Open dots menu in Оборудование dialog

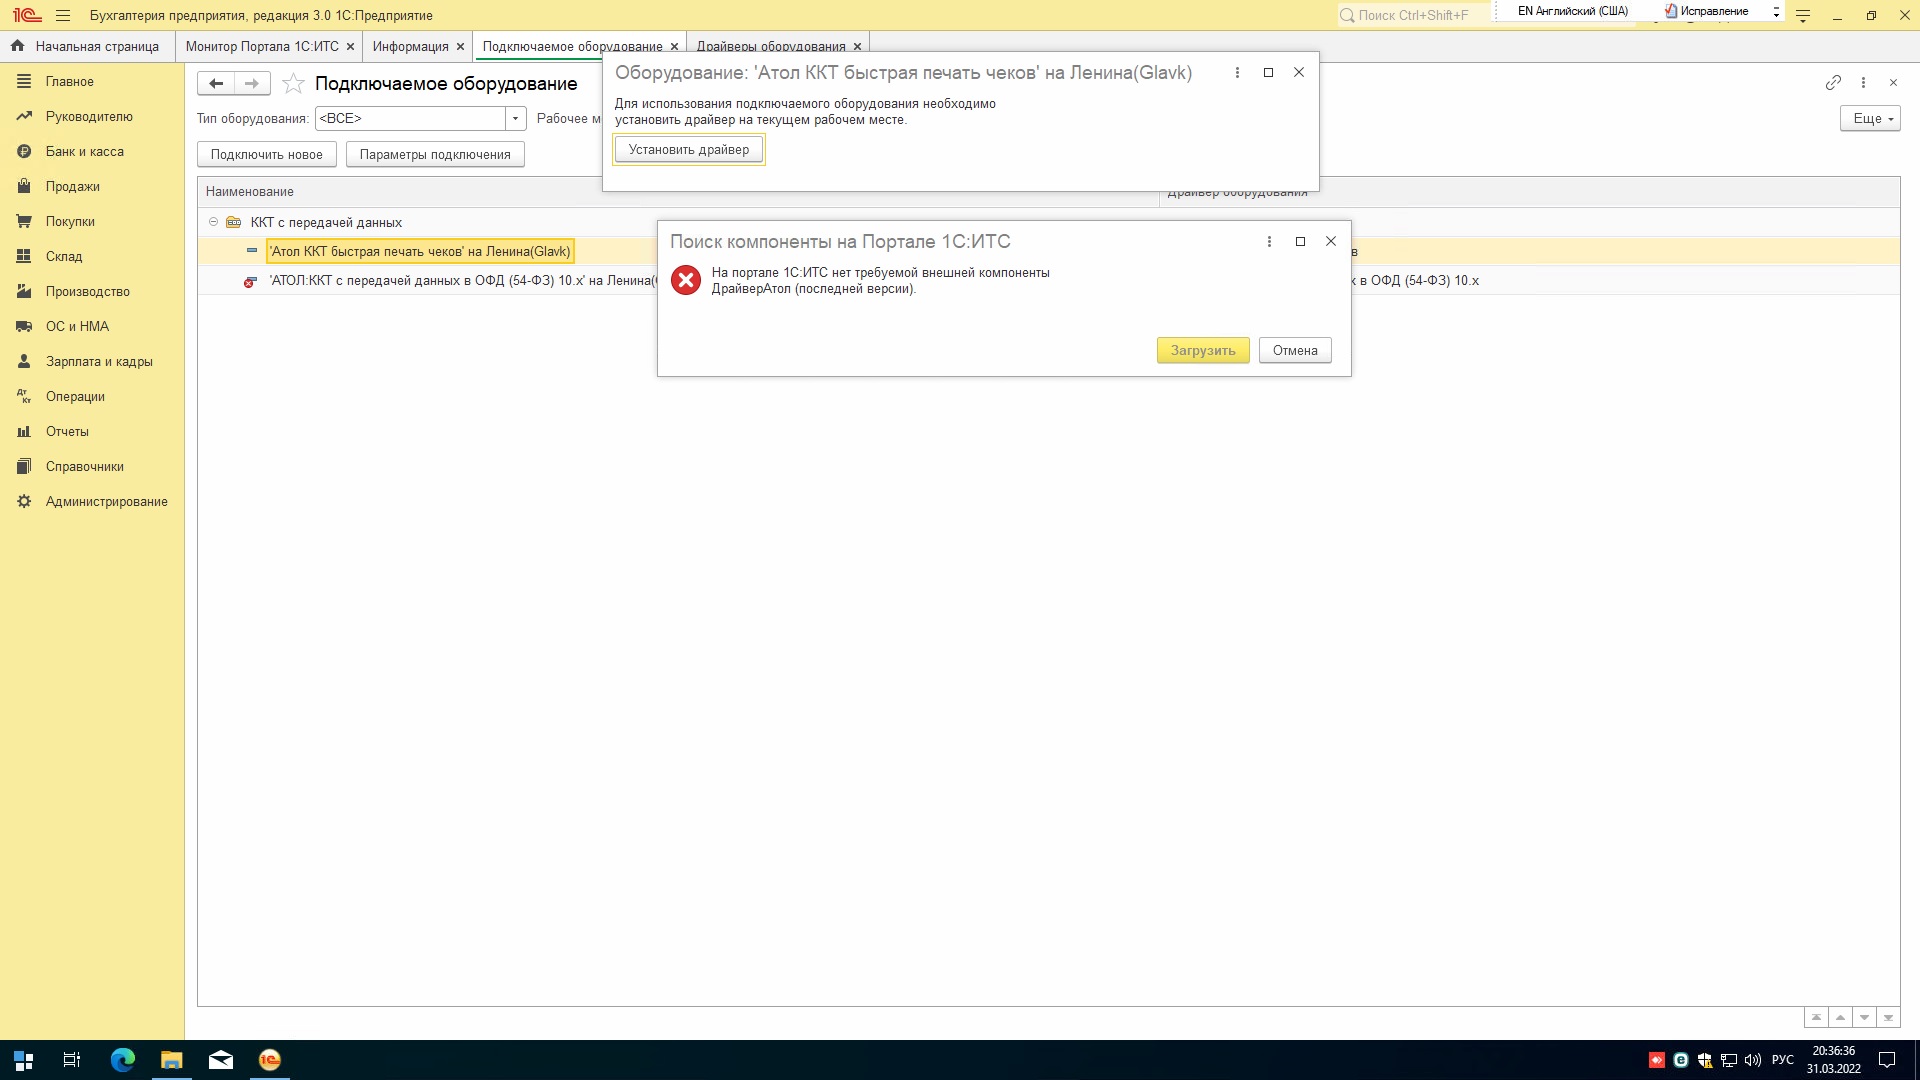coord(1237,72)
